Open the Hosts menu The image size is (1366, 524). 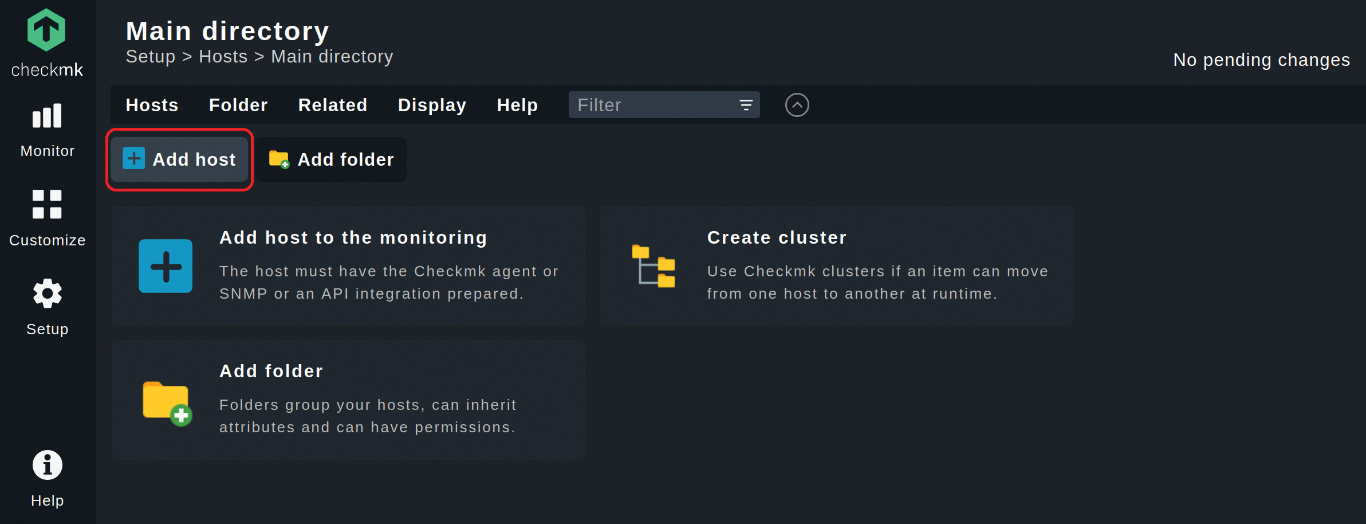click(152, 105)
